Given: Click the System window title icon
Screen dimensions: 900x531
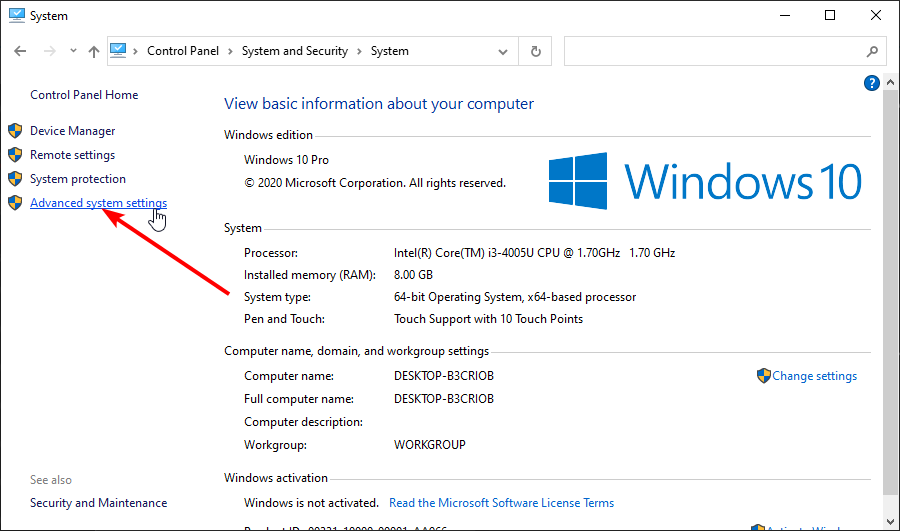Looking at the screenshot, I should (17, 15).
